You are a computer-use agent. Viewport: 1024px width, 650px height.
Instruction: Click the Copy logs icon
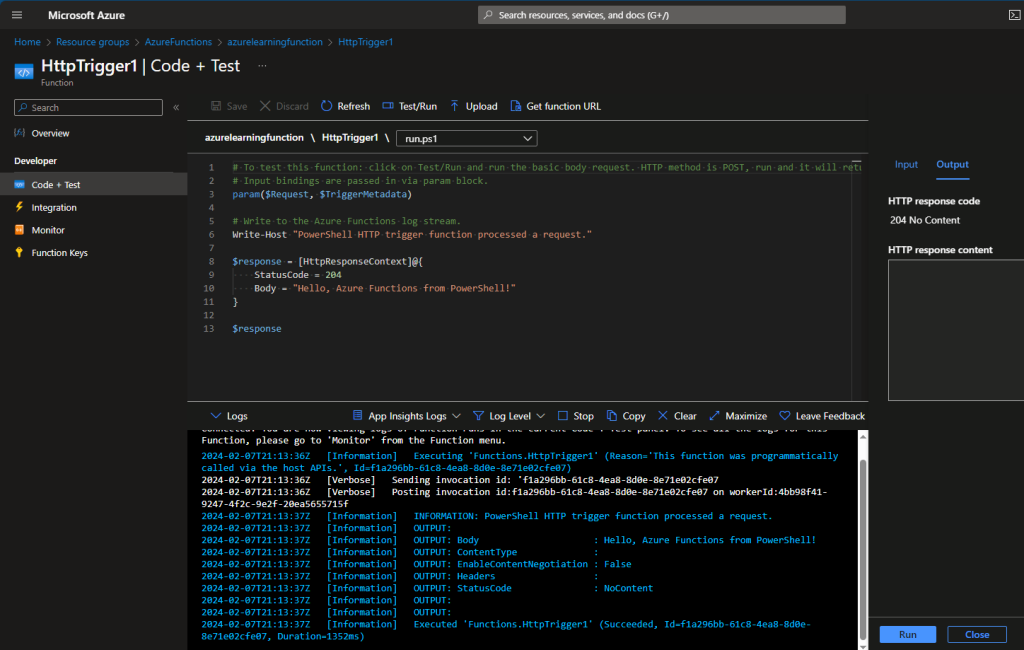coord(611,415)
